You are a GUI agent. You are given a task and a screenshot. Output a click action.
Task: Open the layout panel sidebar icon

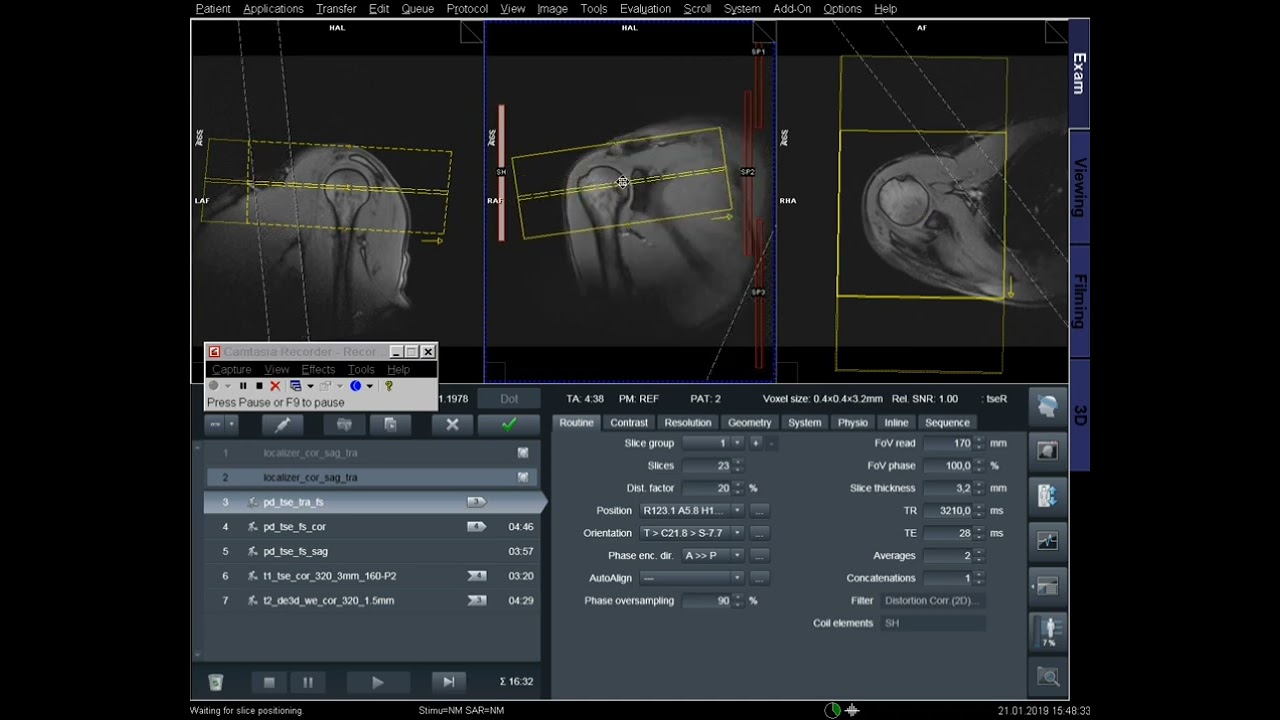pyautogui.click(x=1047, y=586)
